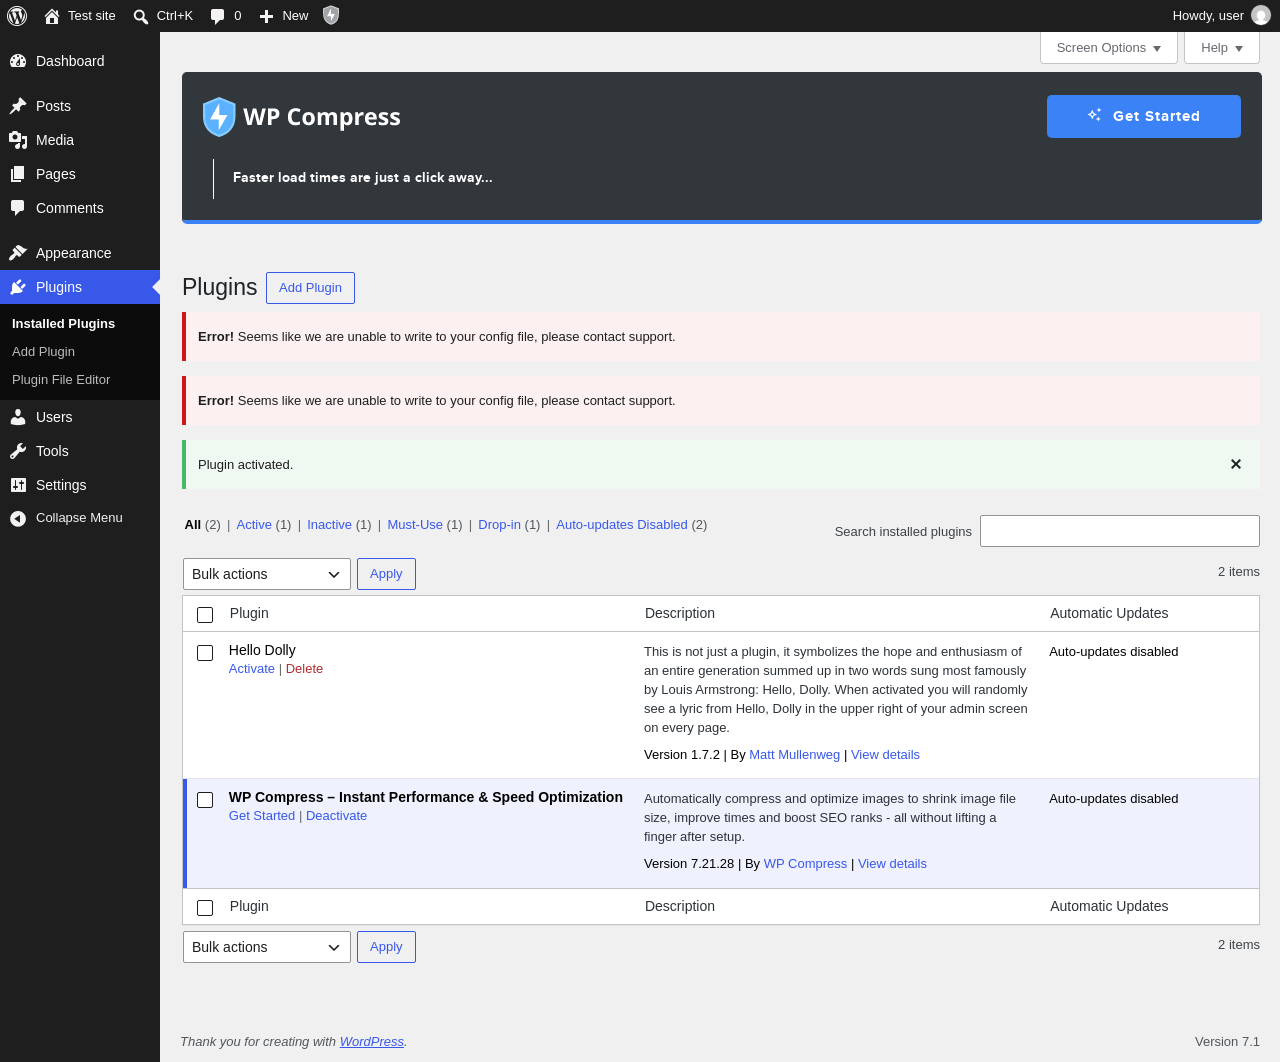
Task: Open the top Bulk actions dropdown
Action: 267,574
